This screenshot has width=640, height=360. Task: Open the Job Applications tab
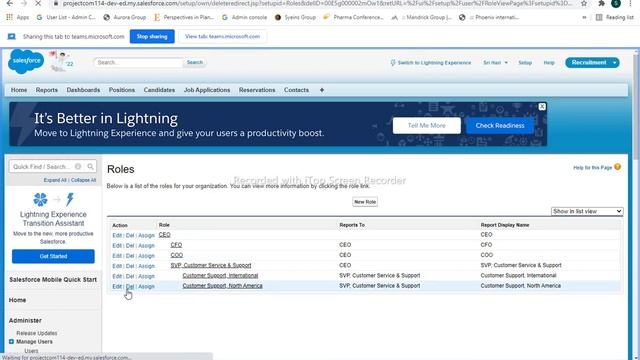[207, 90]
